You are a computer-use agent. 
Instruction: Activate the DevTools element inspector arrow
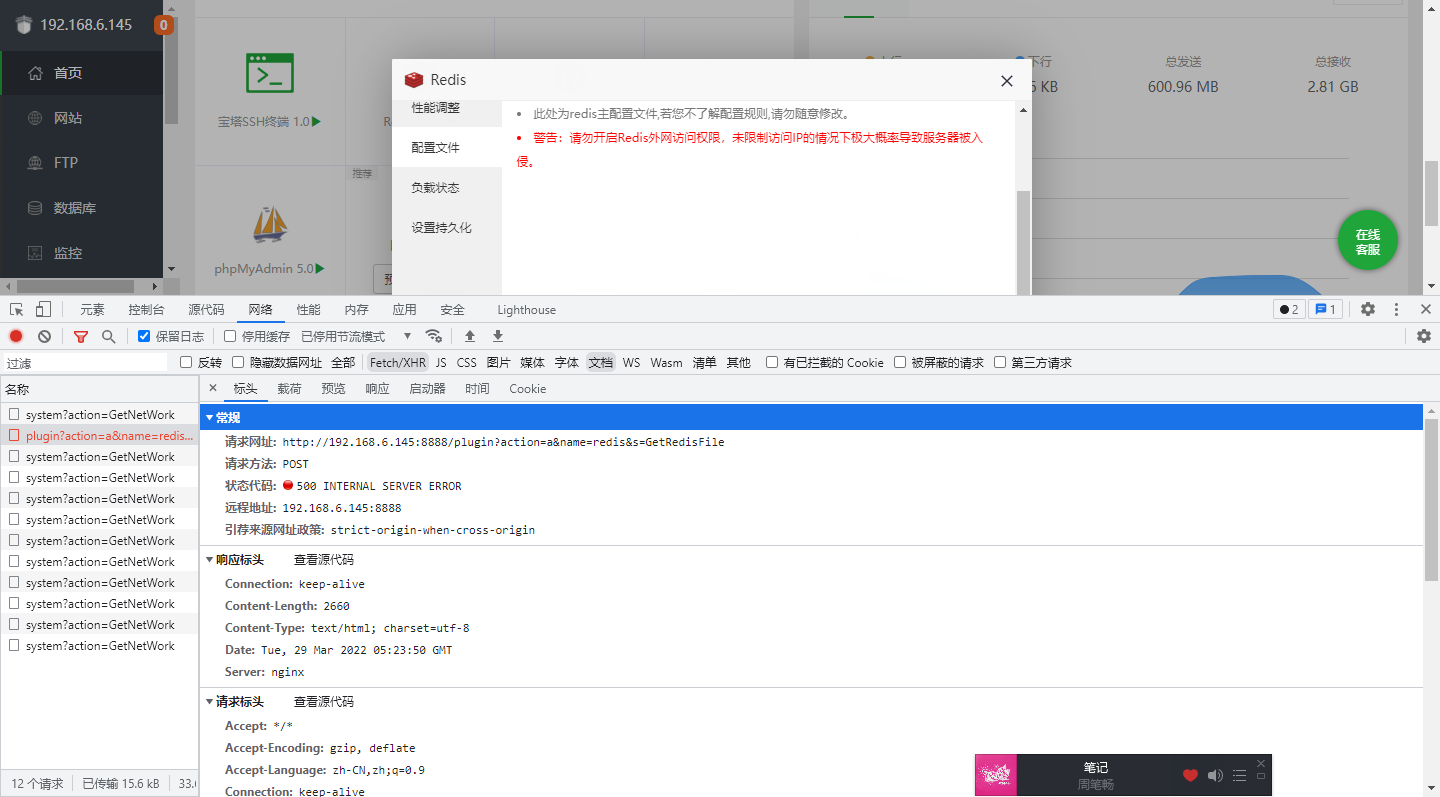point(17,310)
